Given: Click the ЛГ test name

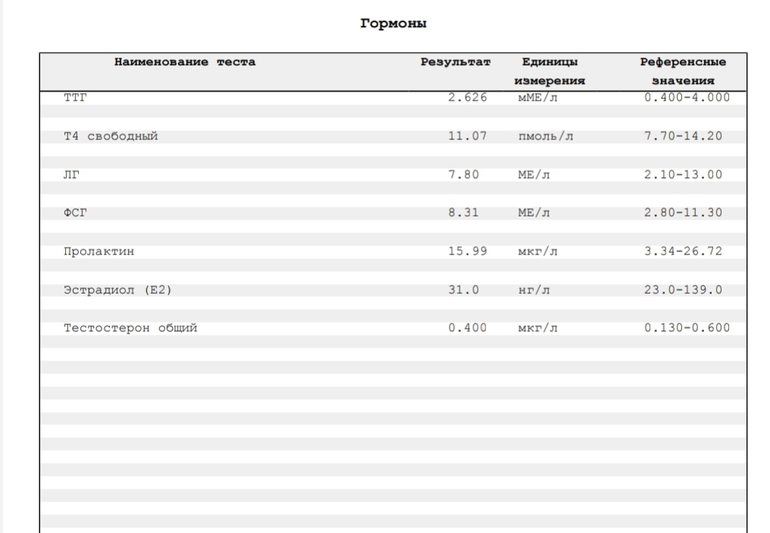Looking at the screenshot, I should point(71,175).
